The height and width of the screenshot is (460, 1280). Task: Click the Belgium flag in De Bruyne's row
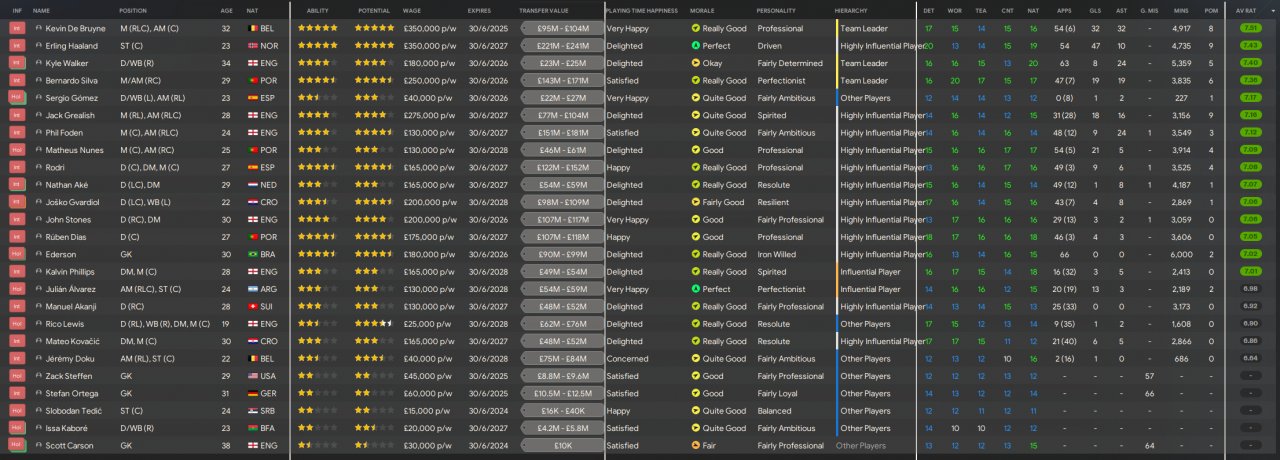[x=251, y=28]
